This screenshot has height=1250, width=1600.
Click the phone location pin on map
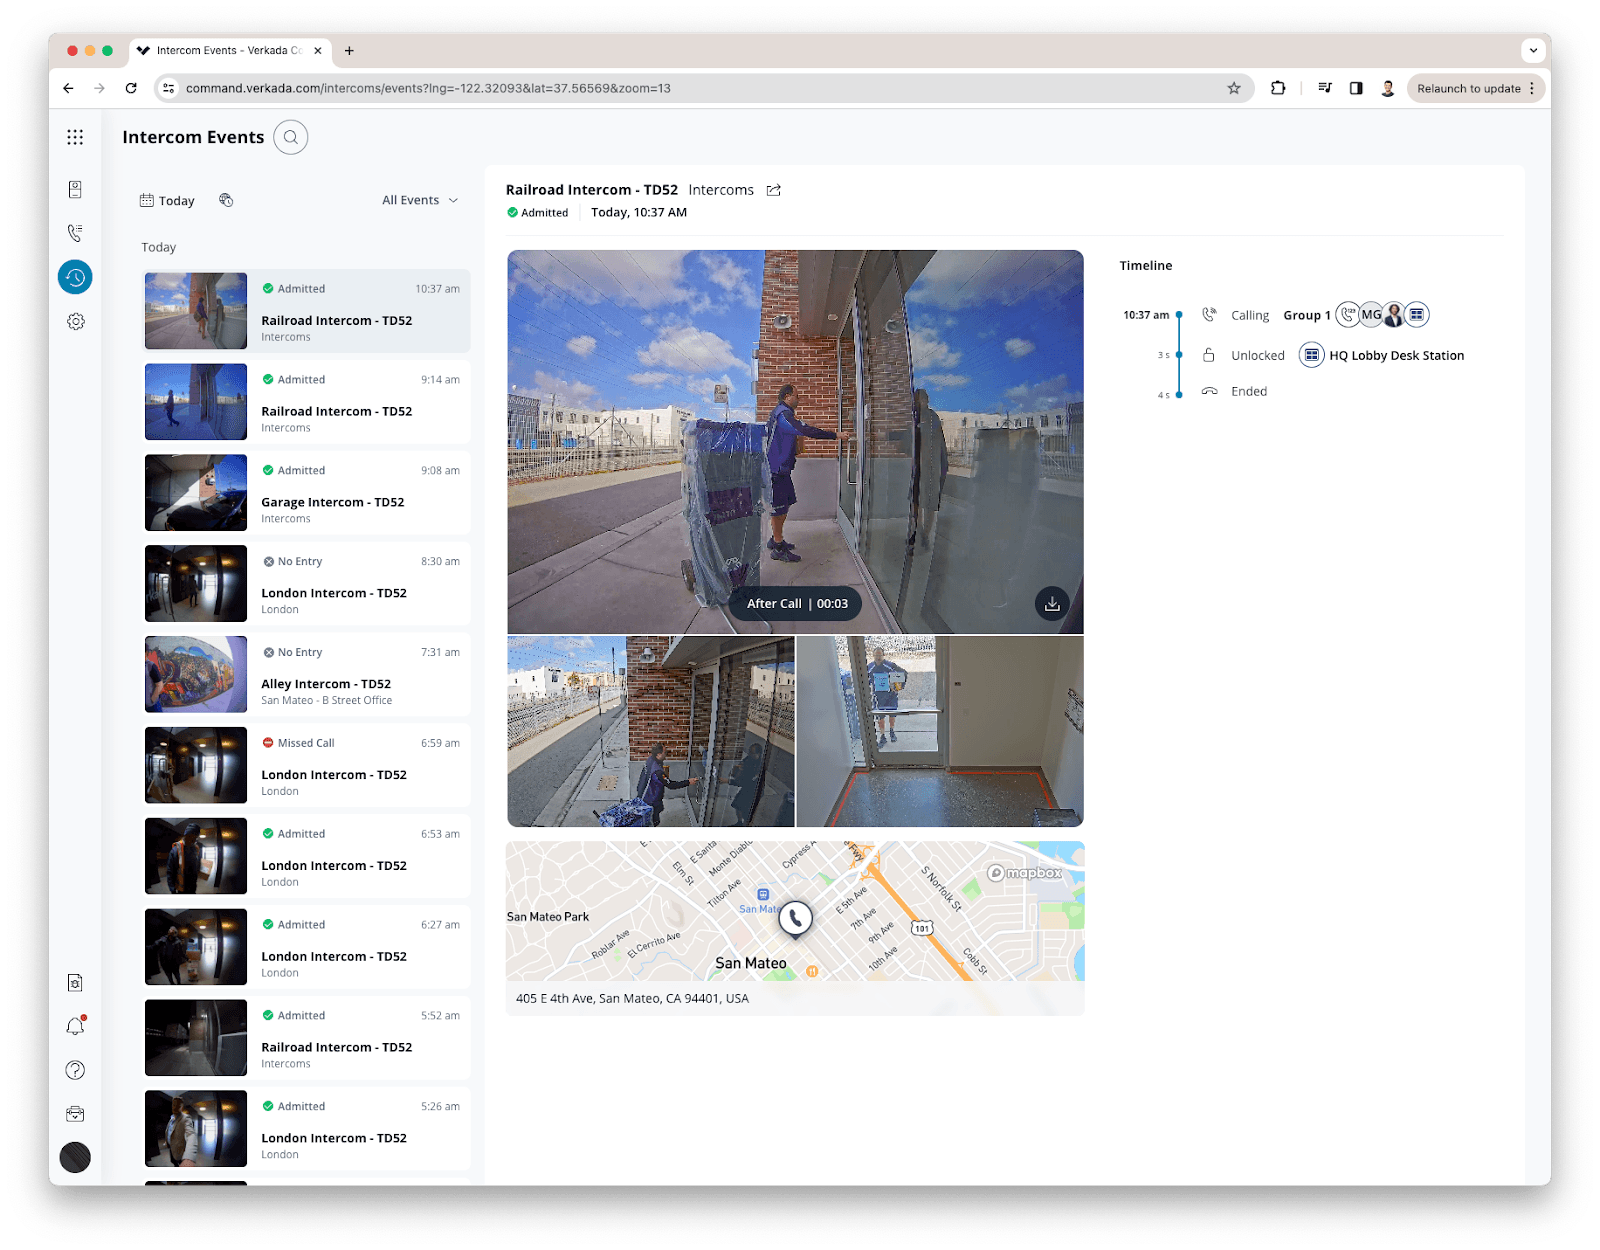coord(796,917)
